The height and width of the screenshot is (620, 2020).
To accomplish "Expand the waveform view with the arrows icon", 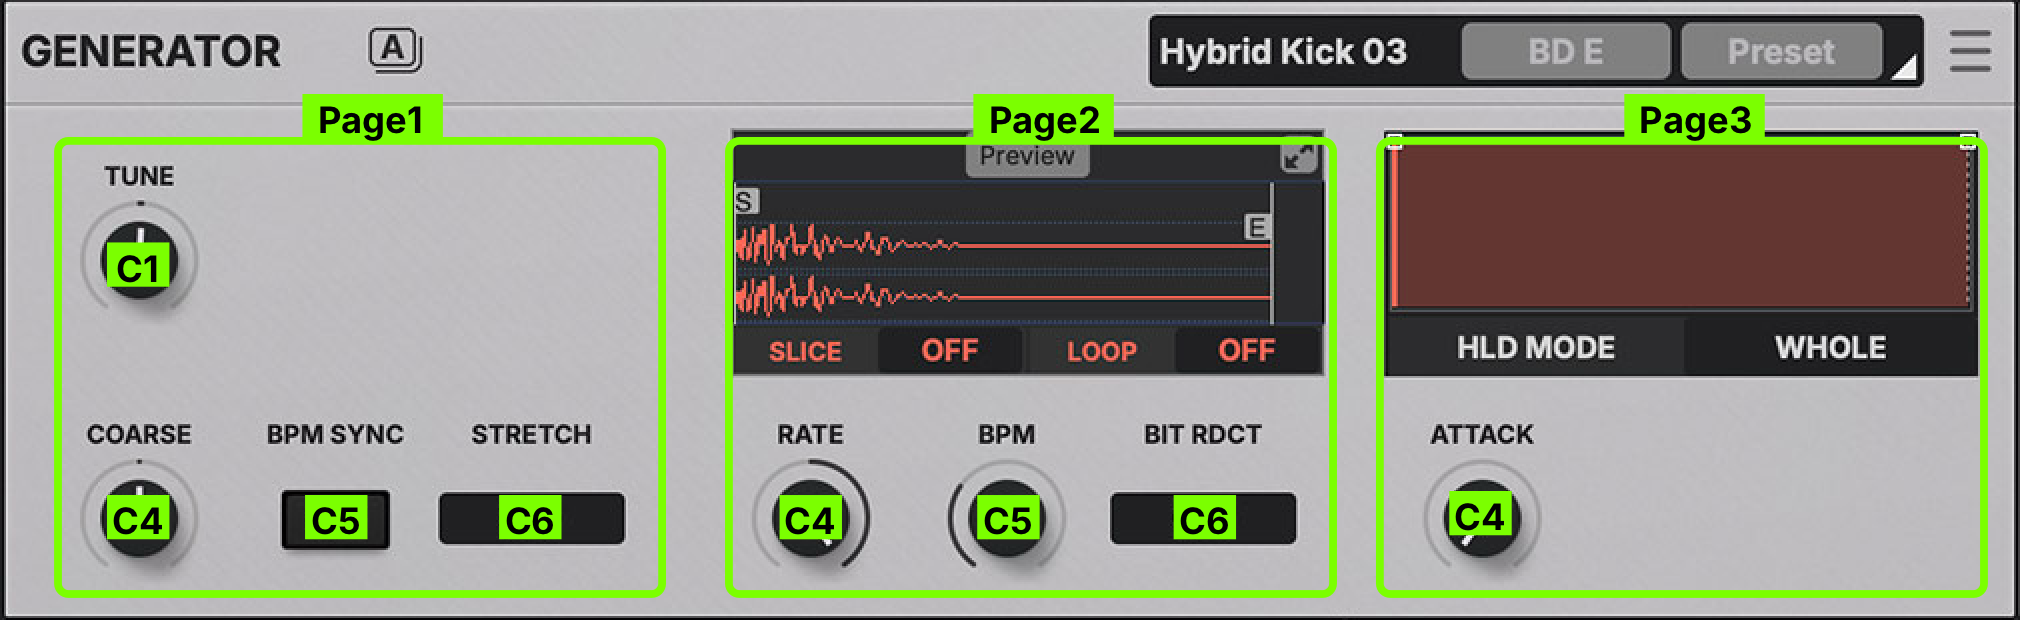I will point(1298,158).
